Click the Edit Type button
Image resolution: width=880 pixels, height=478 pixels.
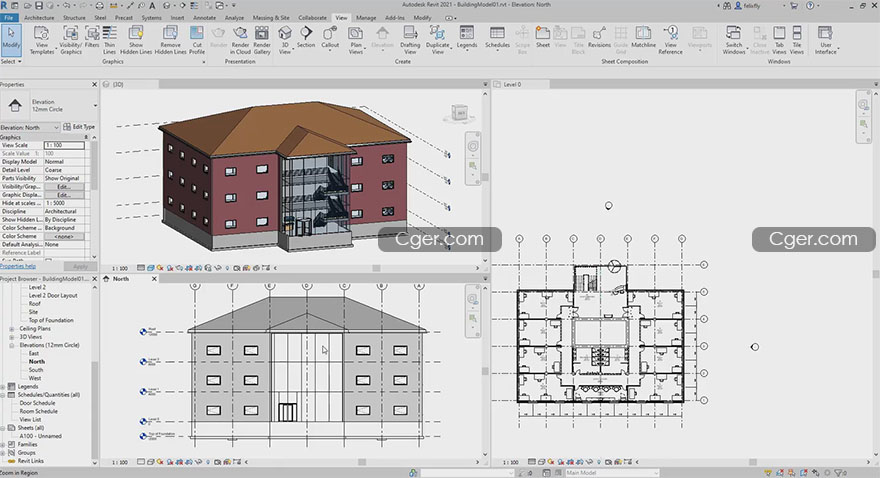(x=79, y=127)
